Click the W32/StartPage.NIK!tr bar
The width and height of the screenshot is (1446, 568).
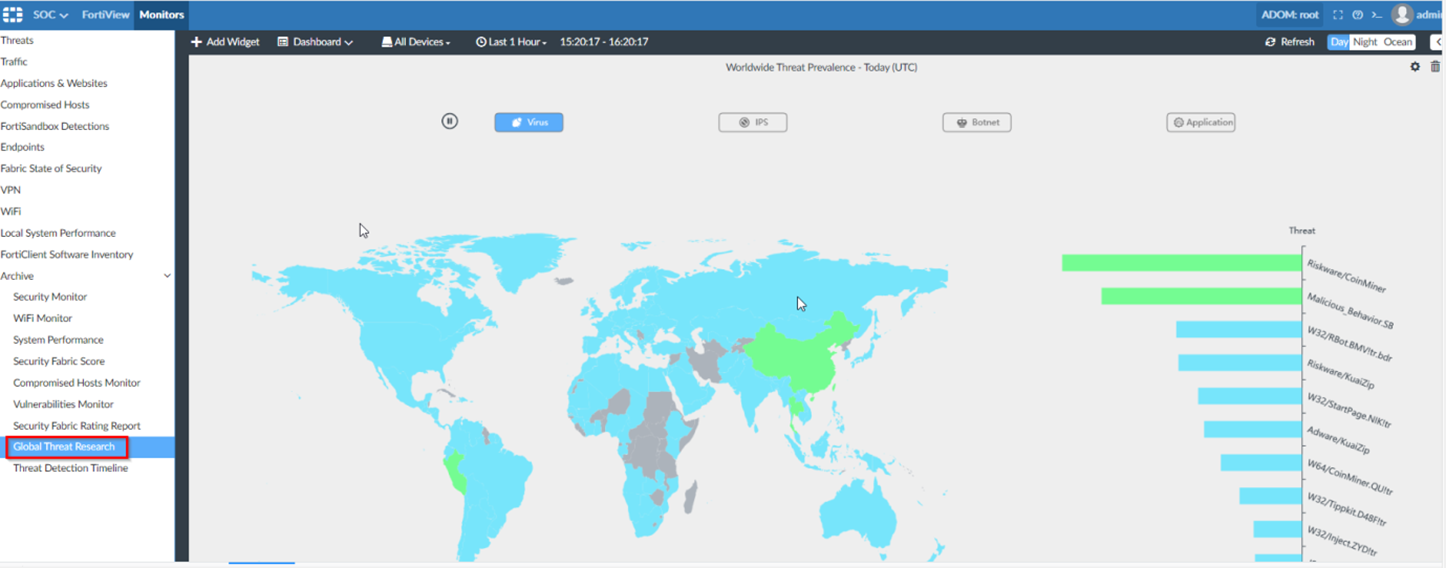(x=1249, y=396)
